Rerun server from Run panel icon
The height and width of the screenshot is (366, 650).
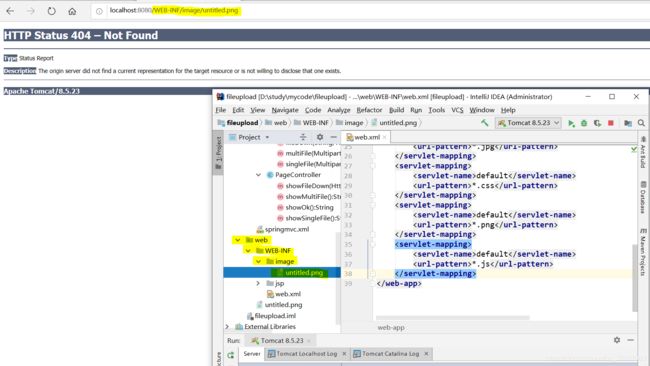(230, 355)
